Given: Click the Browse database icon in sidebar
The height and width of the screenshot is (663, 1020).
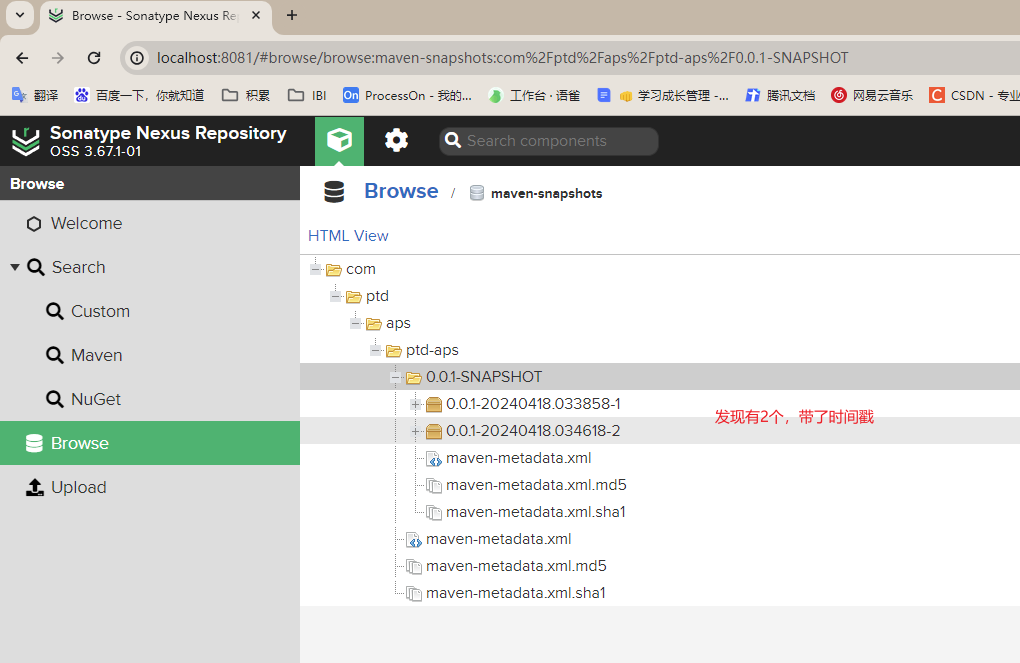Looking at the screenshot, I should (x=34, y=443).
